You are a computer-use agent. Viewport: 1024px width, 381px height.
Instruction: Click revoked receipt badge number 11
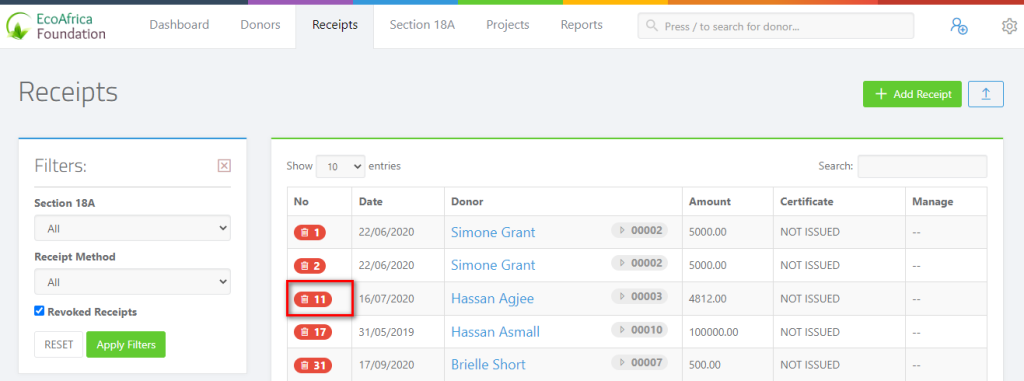pyautogui.click(x=313, y=299)
